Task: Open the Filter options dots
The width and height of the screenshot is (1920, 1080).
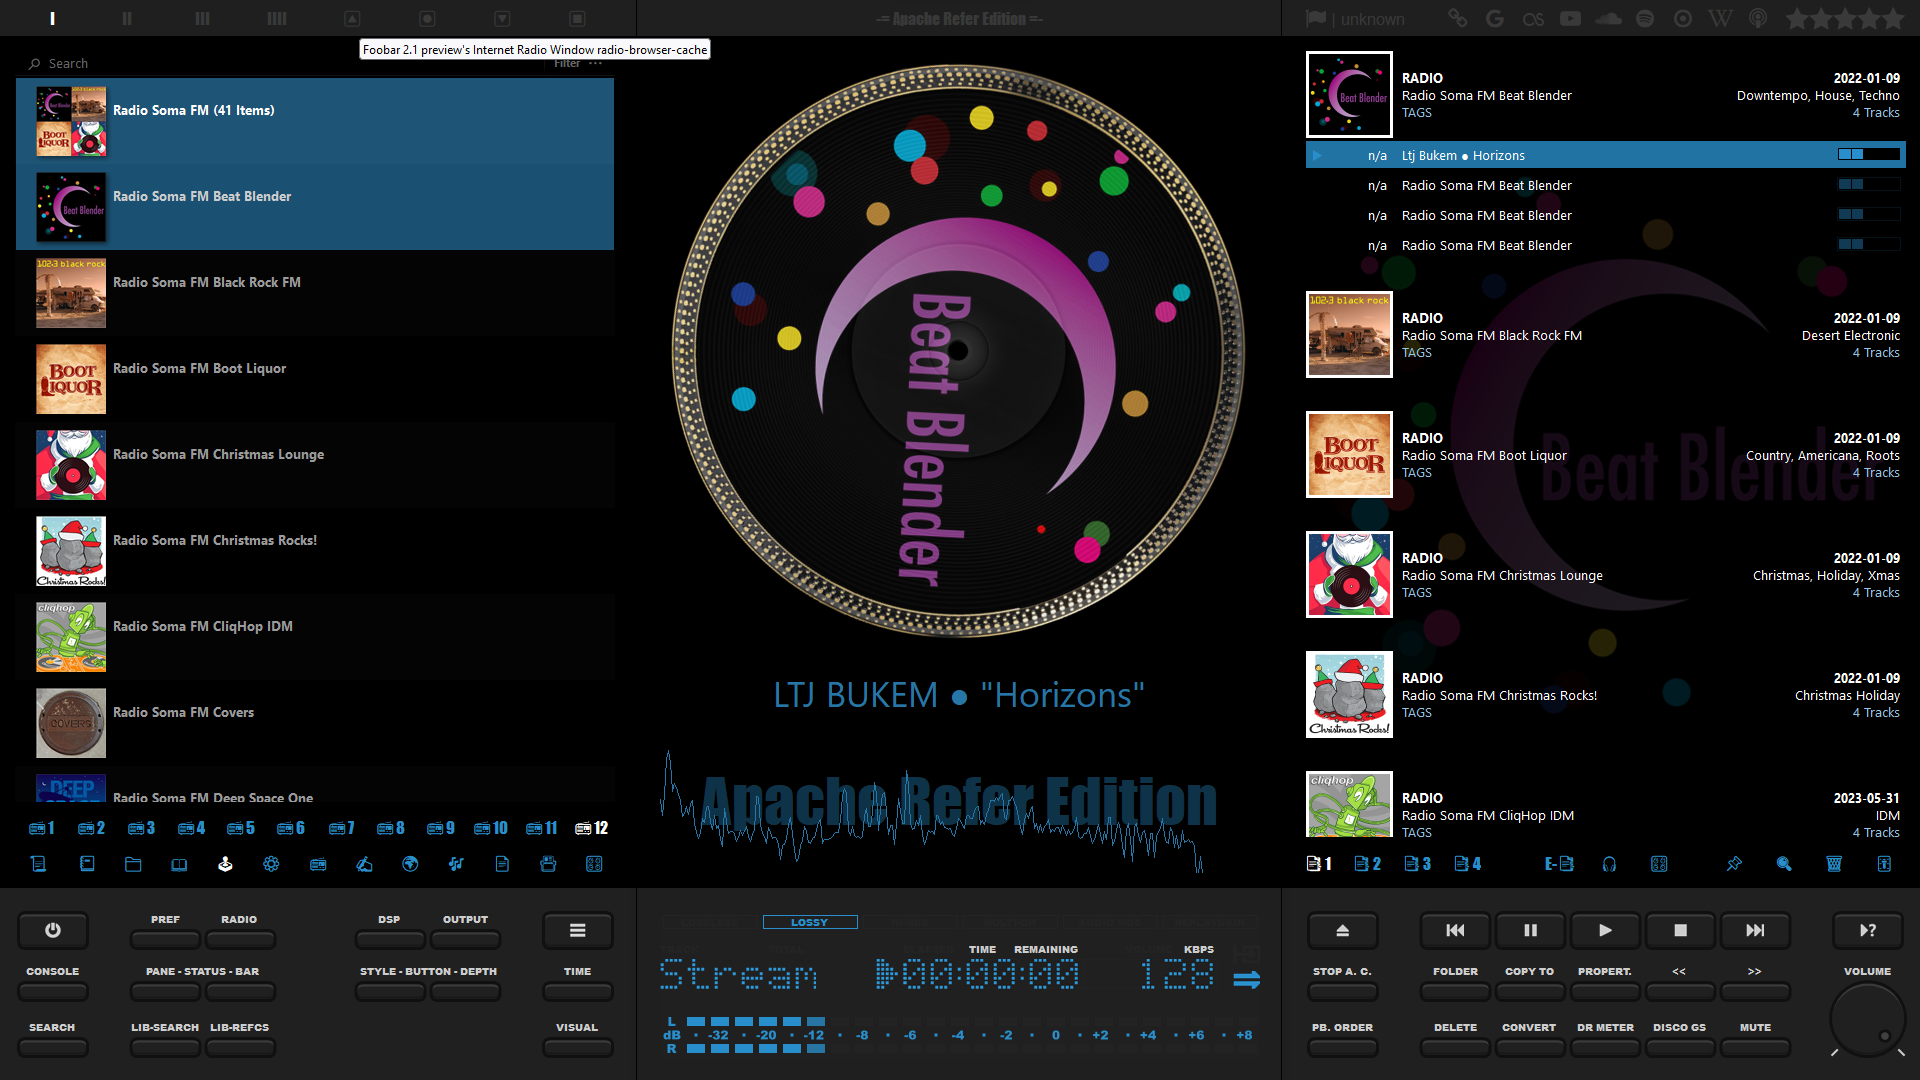Action: (x=596, y=63)
